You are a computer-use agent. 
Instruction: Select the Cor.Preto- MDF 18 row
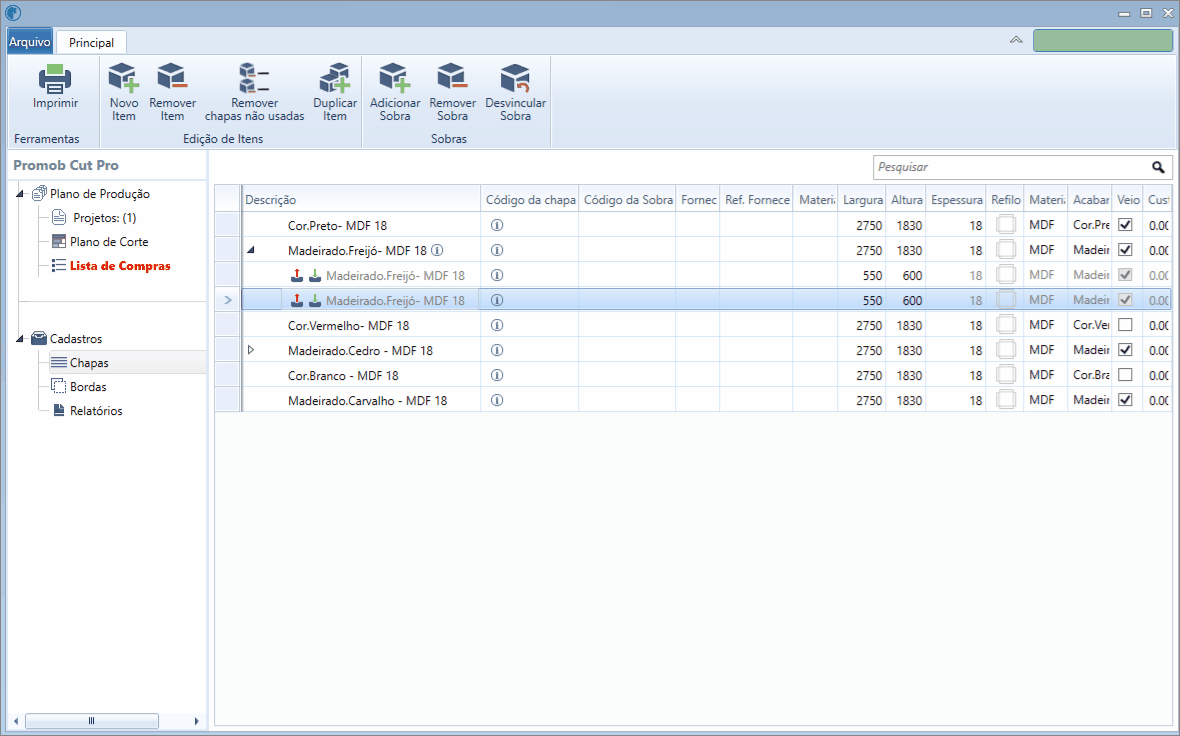click(x=692, y=225)
